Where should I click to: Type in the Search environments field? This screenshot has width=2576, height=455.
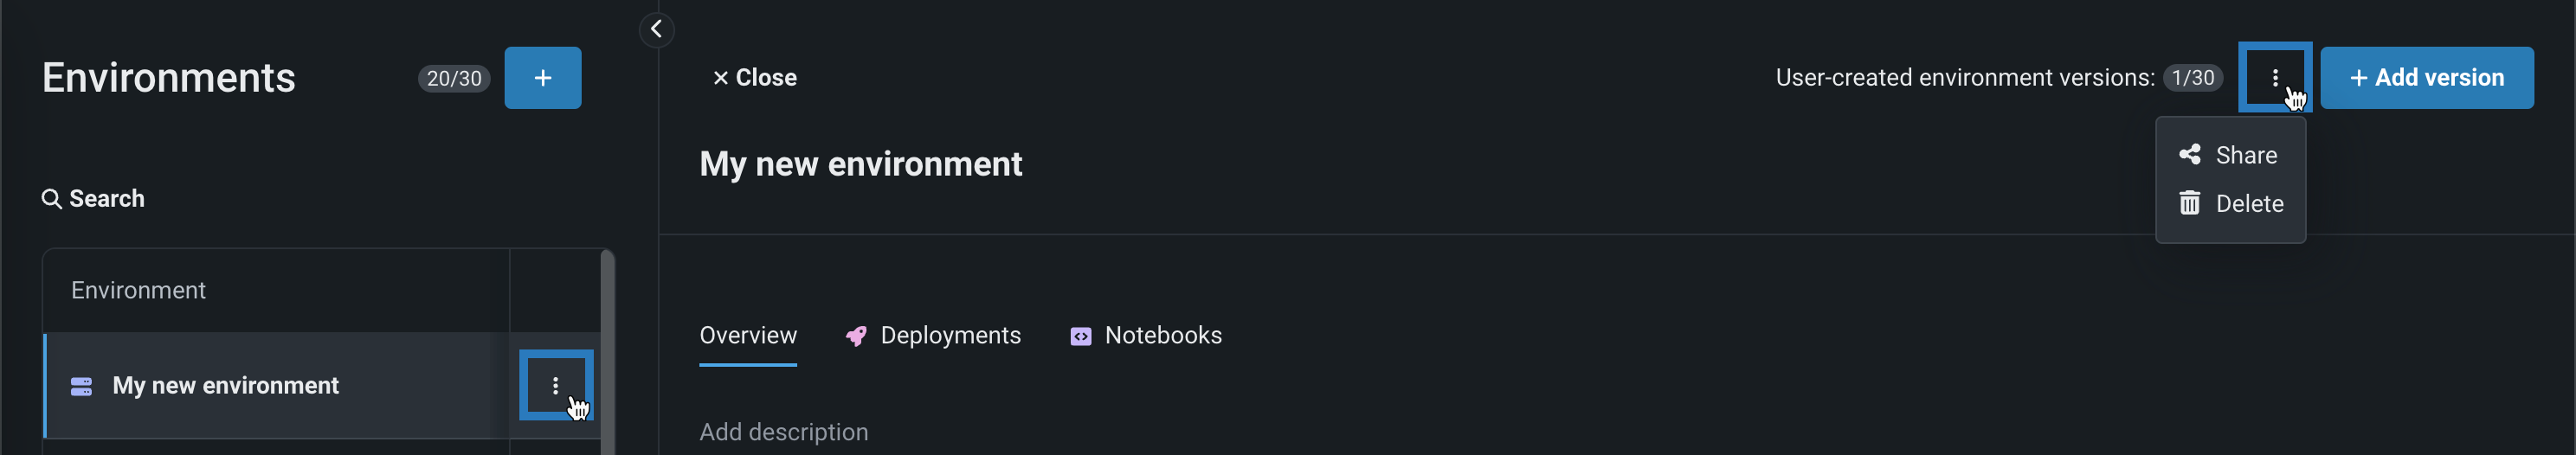107,199
